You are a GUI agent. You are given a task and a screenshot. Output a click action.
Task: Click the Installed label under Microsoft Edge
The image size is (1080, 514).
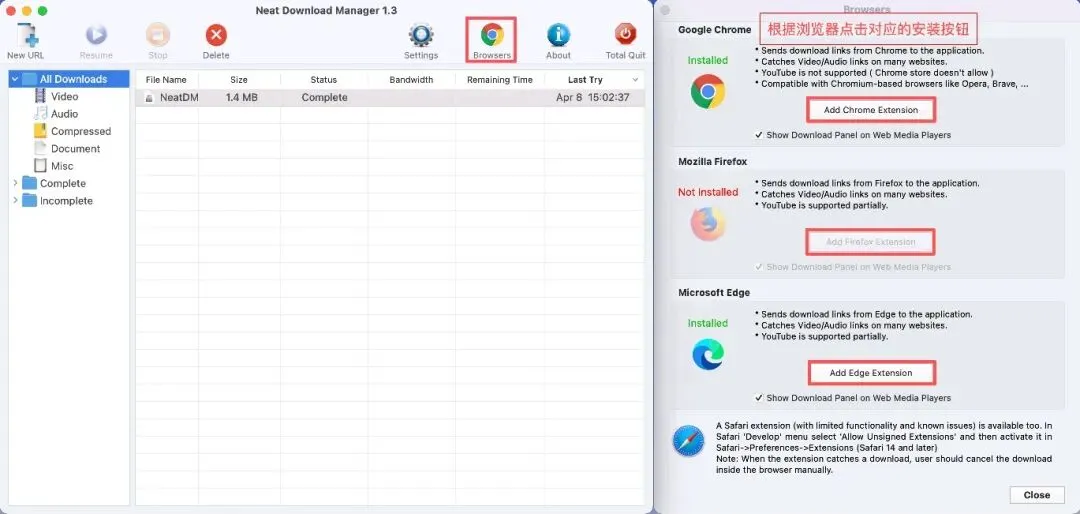click(x=707, y=323)
